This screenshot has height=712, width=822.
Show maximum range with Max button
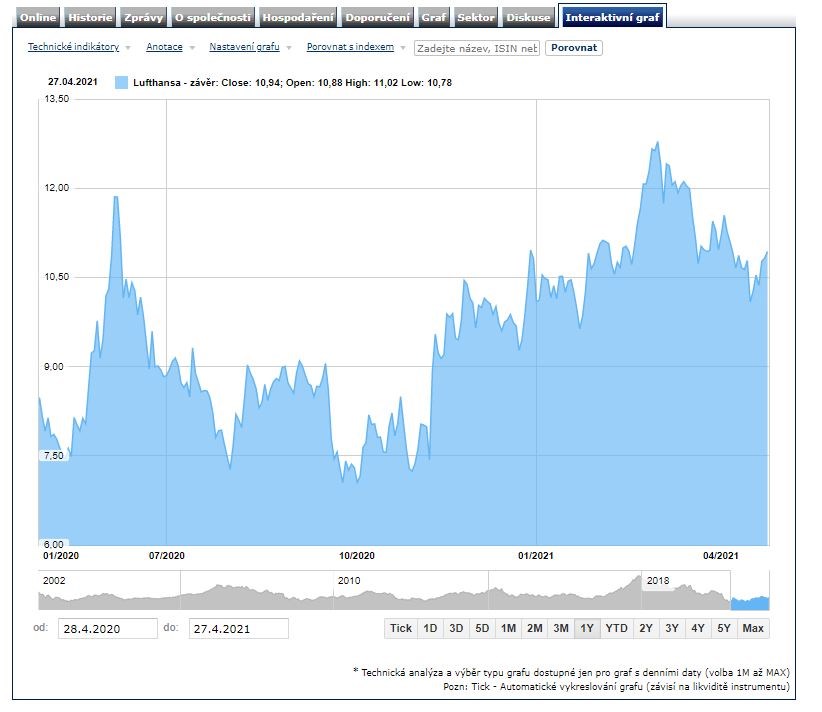click(753, 628)
